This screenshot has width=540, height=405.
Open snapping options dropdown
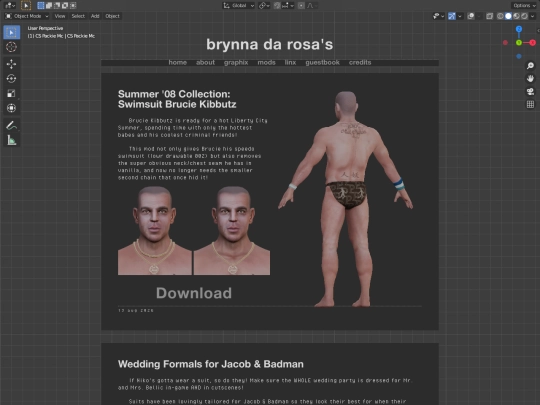click(288, 6)
